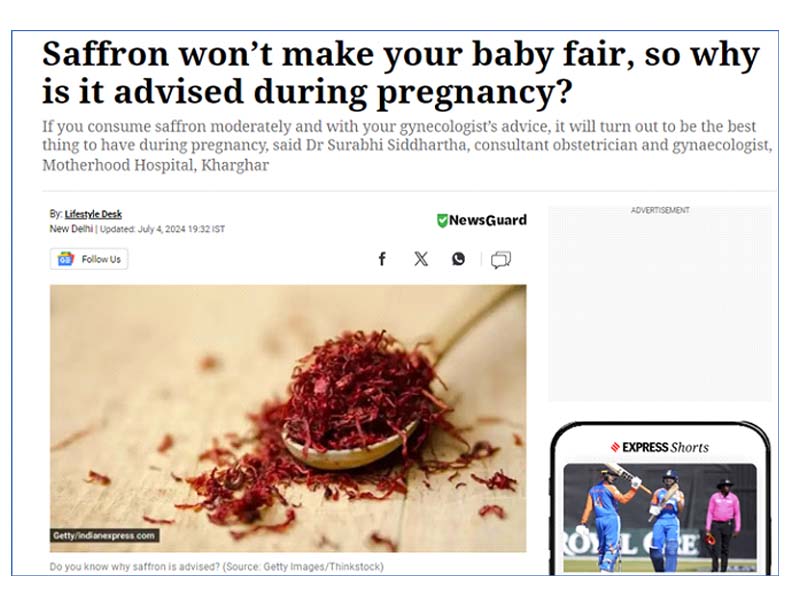
Task: Click the image caption about saffron
Action: point(216,567)
